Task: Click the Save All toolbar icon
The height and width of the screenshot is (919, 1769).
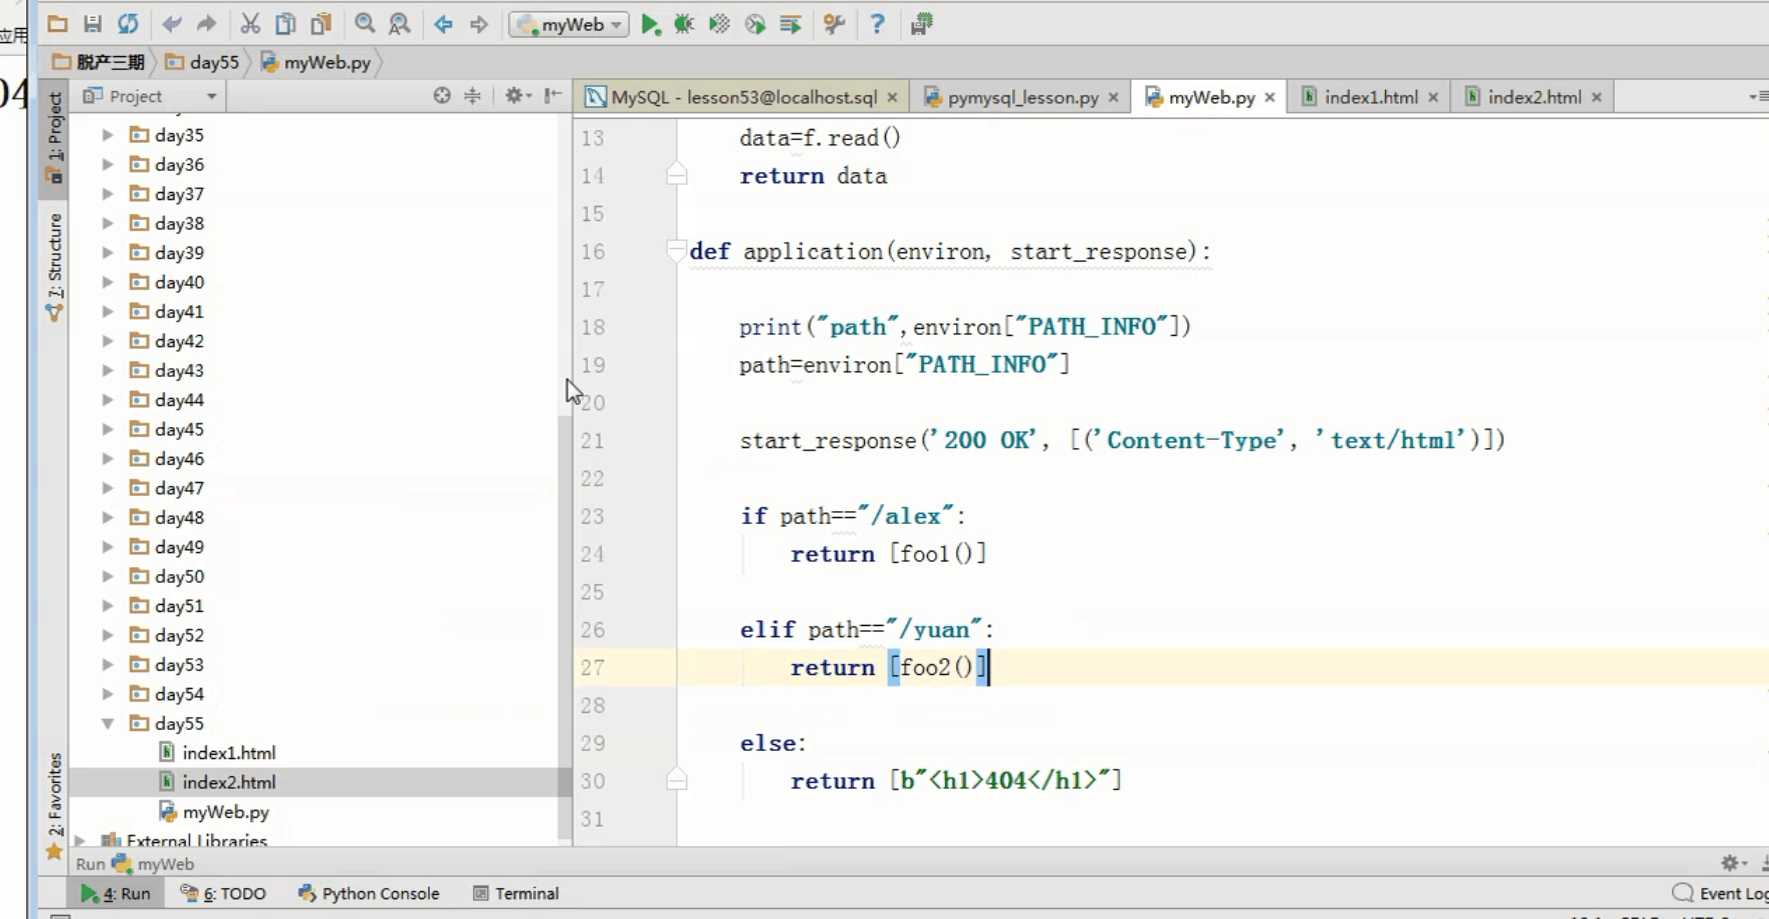Action: tap(92, 24)
